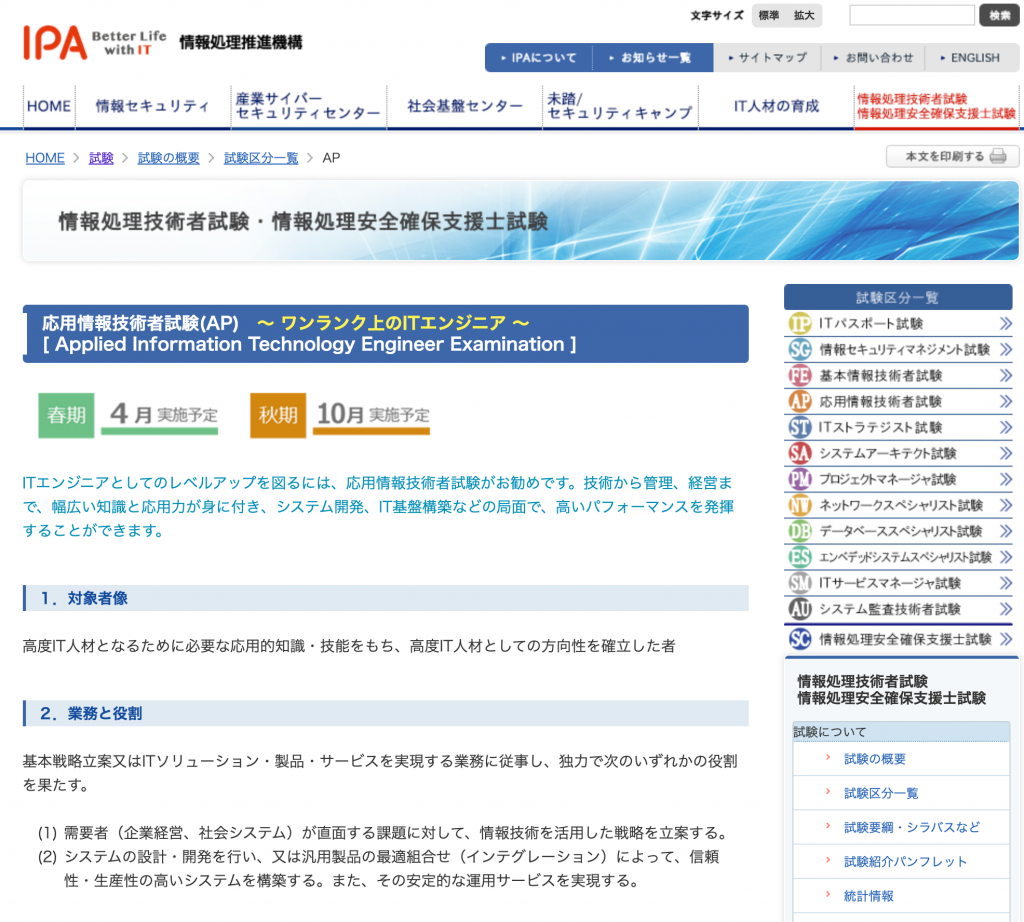Screen dimensions: 1024x922
Task: Click the chevron arrow beside ITストラテジスト試験
Action: (1006, 427)
